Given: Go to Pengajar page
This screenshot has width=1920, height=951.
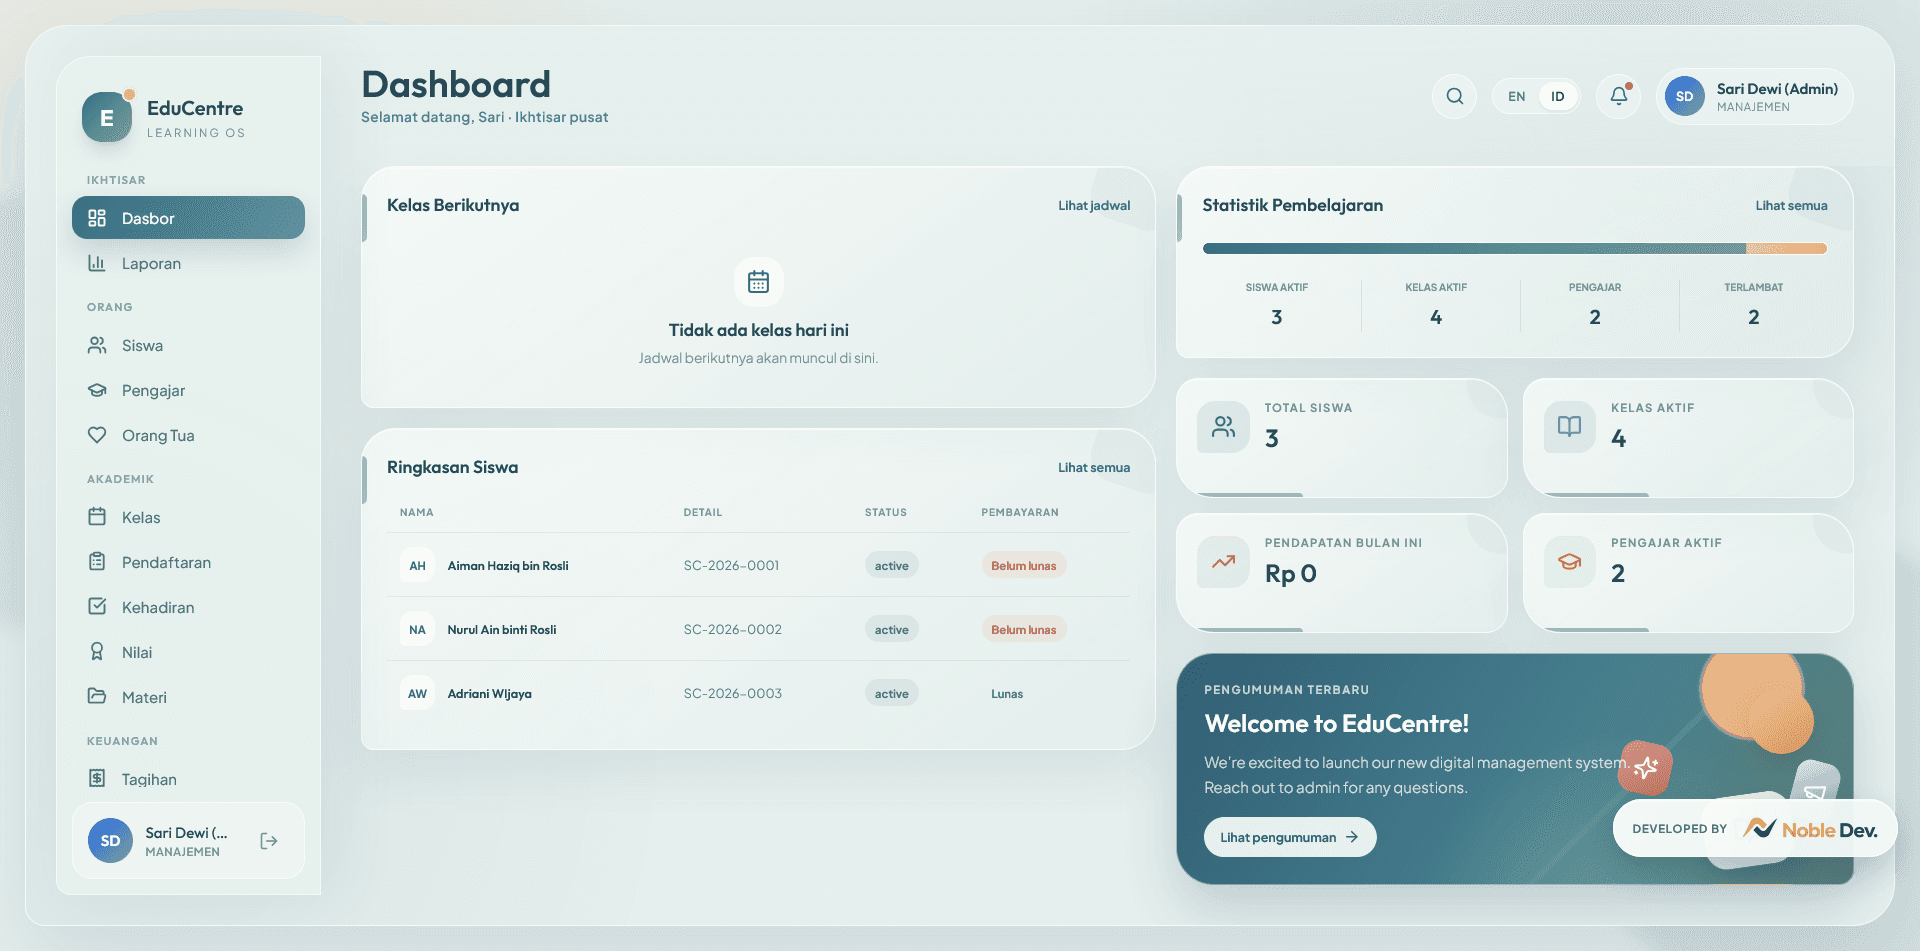Looking at the screenshot, I should click(x=188, y=390).
